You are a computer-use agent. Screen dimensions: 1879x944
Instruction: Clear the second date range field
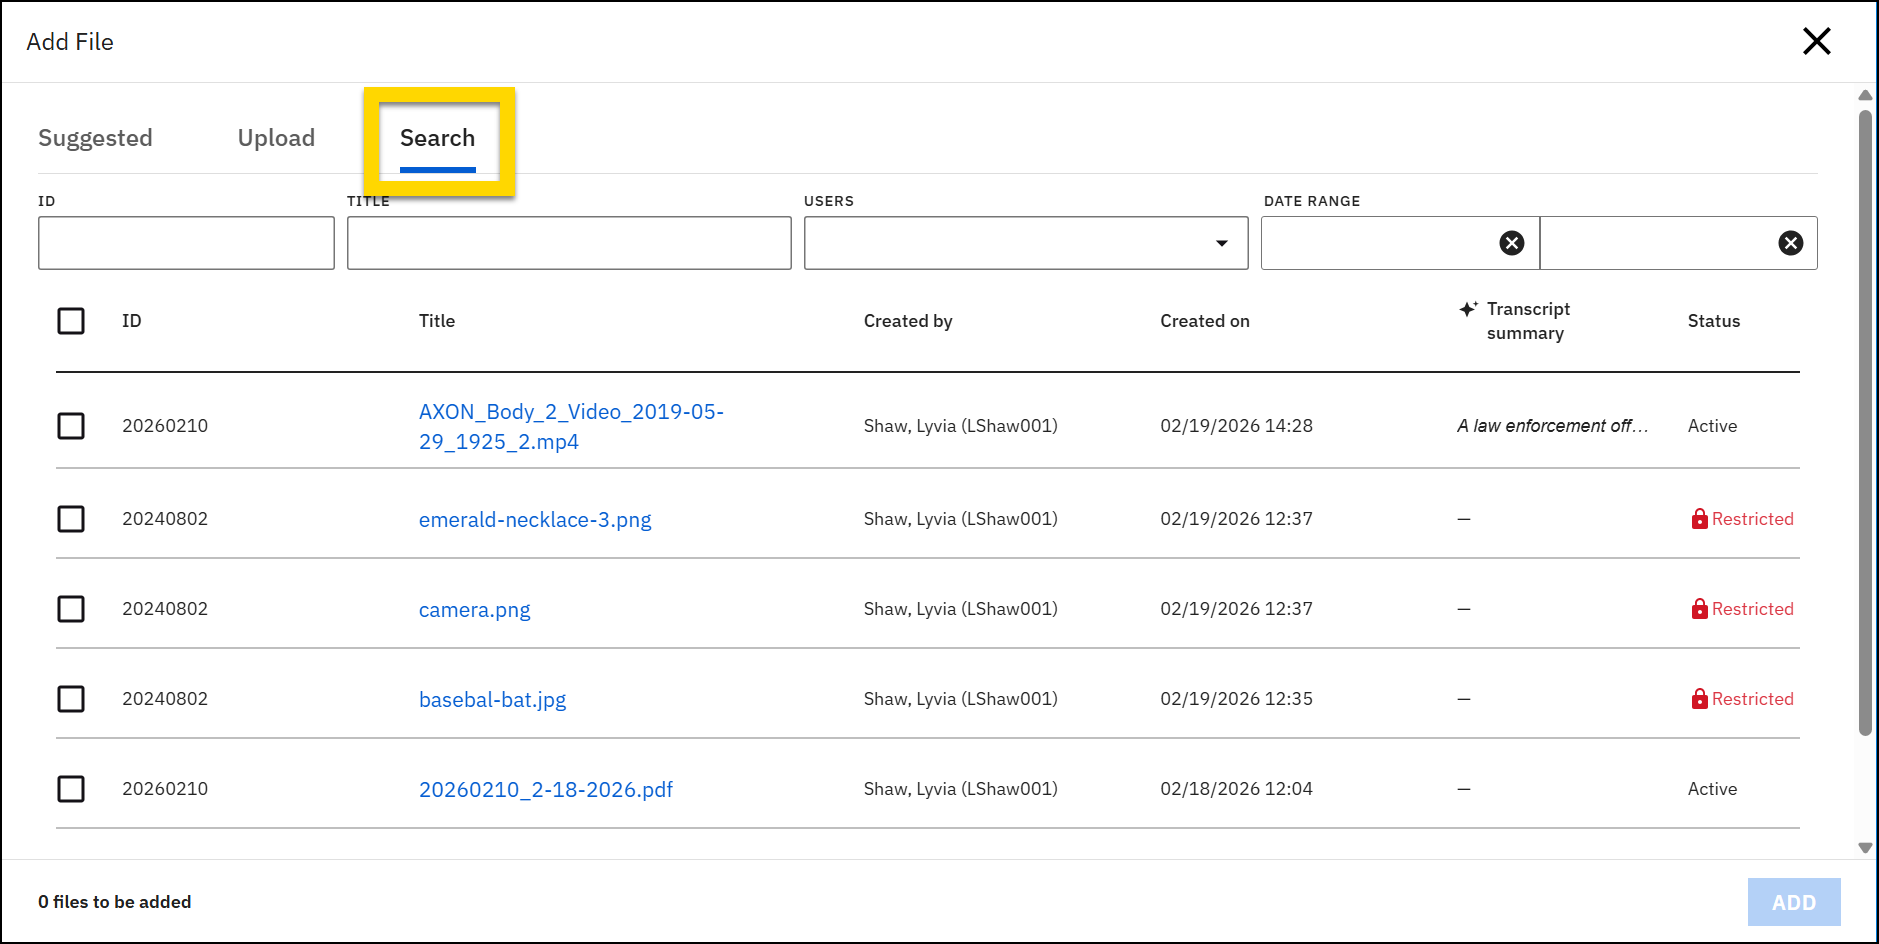(x=1791, y=242)
